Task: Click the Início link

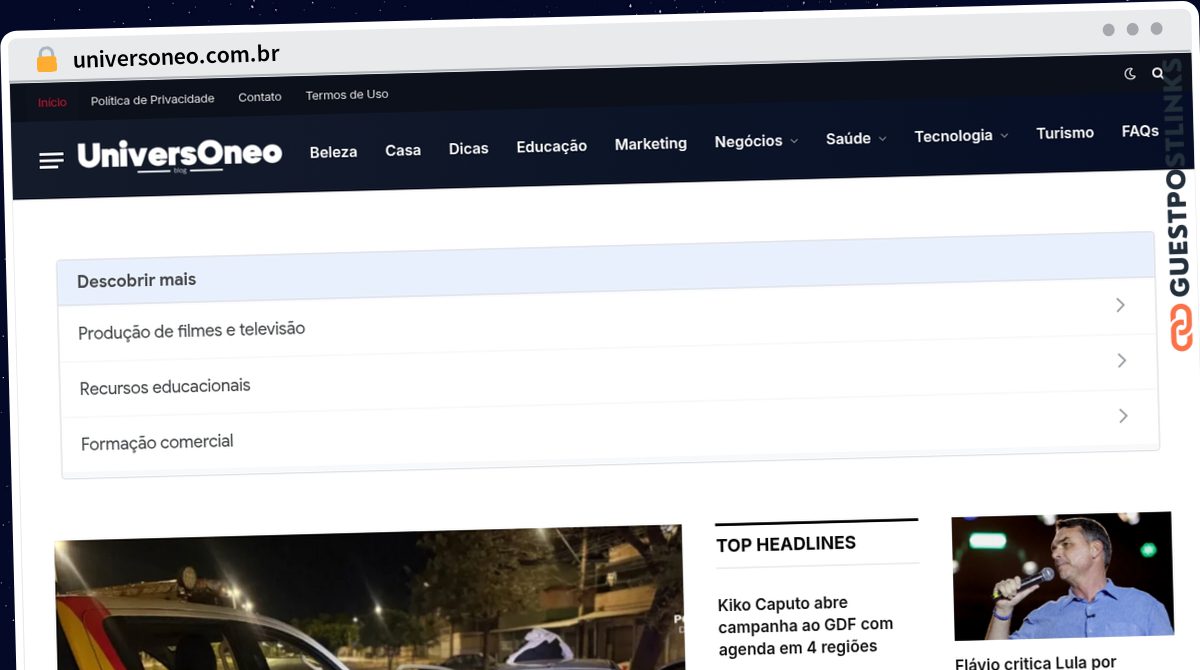Action: click(x=52, y=102)
